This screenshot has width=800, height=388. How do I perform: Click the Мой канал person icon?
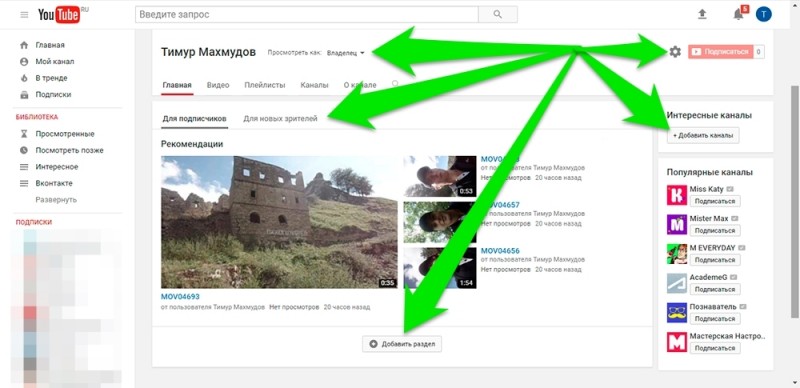click(x=24, y=61)
